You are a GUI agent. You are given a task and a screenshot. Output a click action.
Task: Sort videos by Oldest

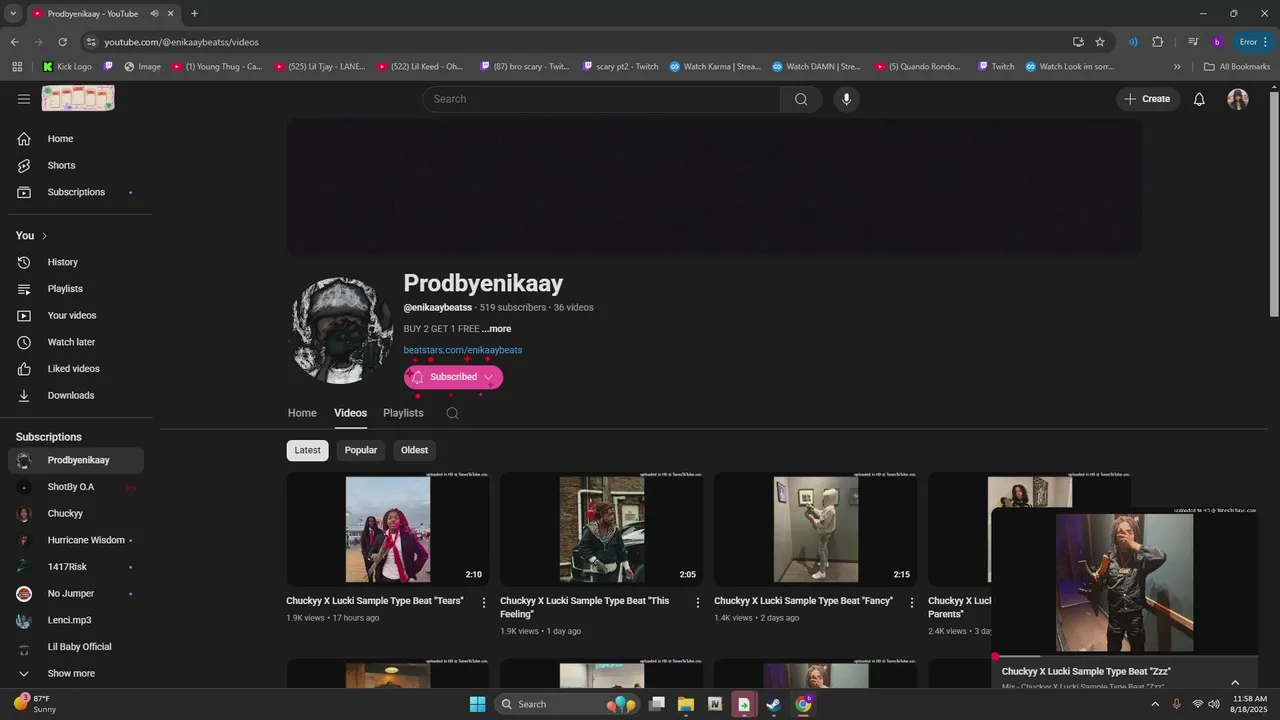pos(415,450)
